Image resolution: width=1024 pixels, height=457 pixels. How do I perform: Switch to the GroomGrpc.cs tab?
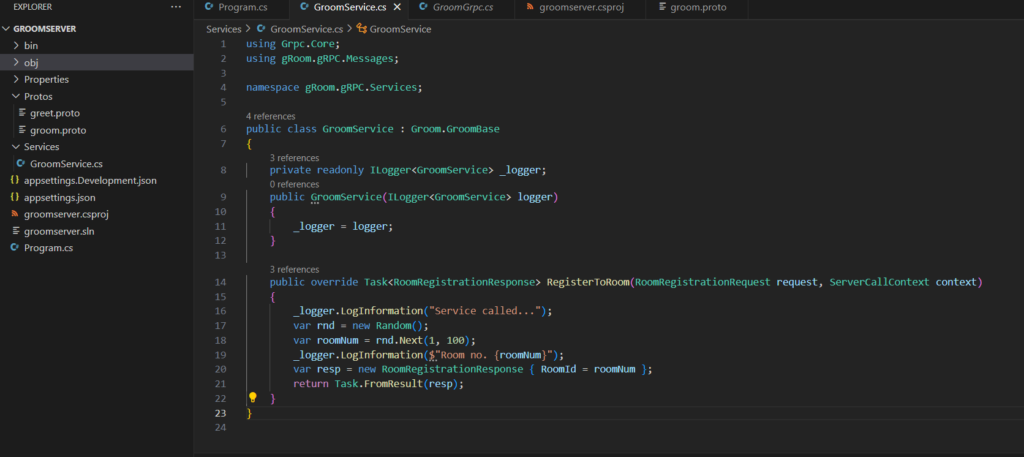pos(462,8)
